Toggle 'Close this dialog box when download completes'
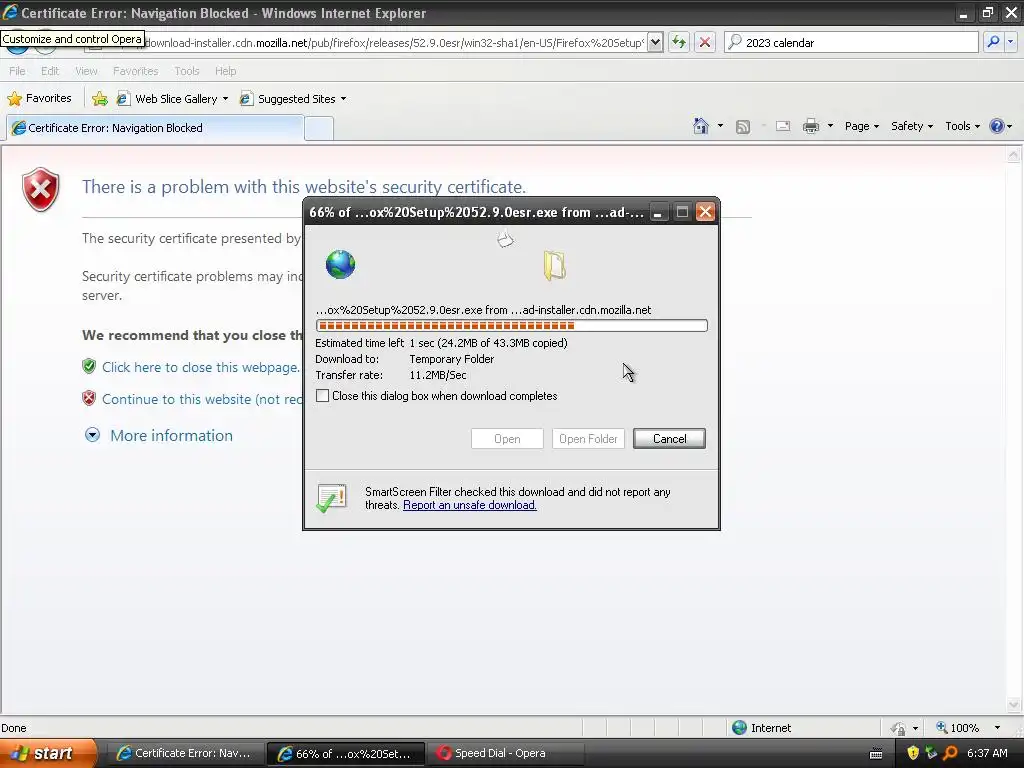Screen dimensions: 1024x768 point(323,396)
